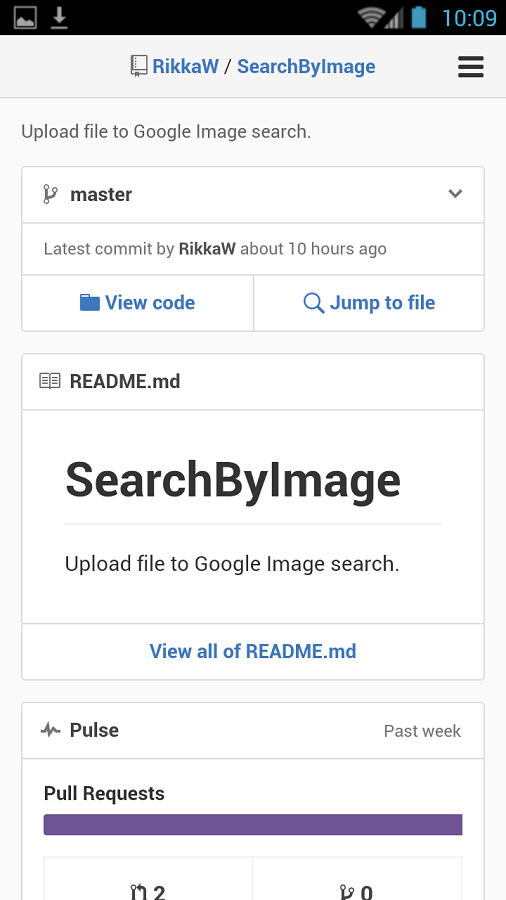Open the hamburger menu icon
This screenshot has width=506, height=900.
pos(470,67)
